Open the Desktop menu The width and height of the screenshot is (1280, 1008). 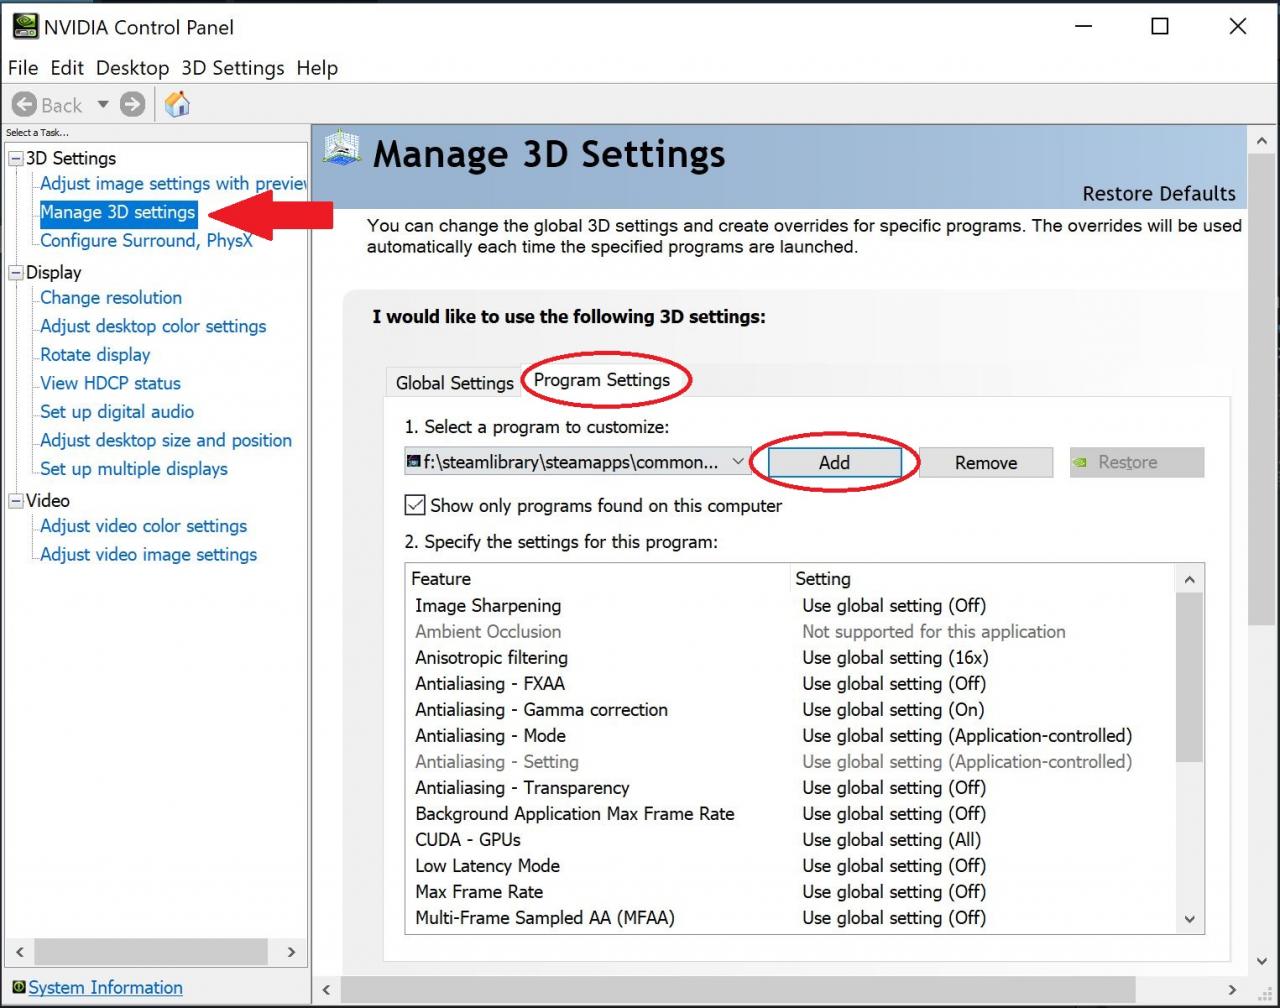click(x=132, y=68)
